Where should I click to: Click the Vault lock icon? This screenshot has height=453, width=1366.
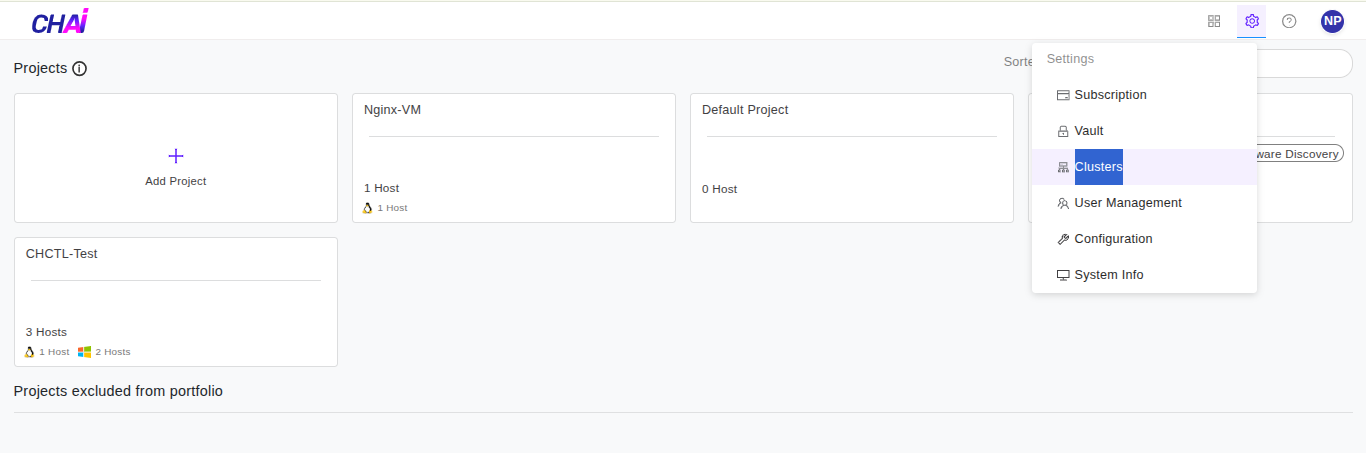[1063, 131]
